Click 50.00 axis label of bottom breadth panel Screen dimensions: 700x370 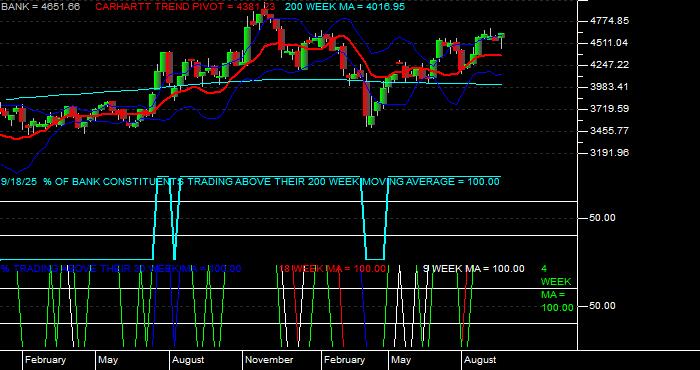(603, 306)
